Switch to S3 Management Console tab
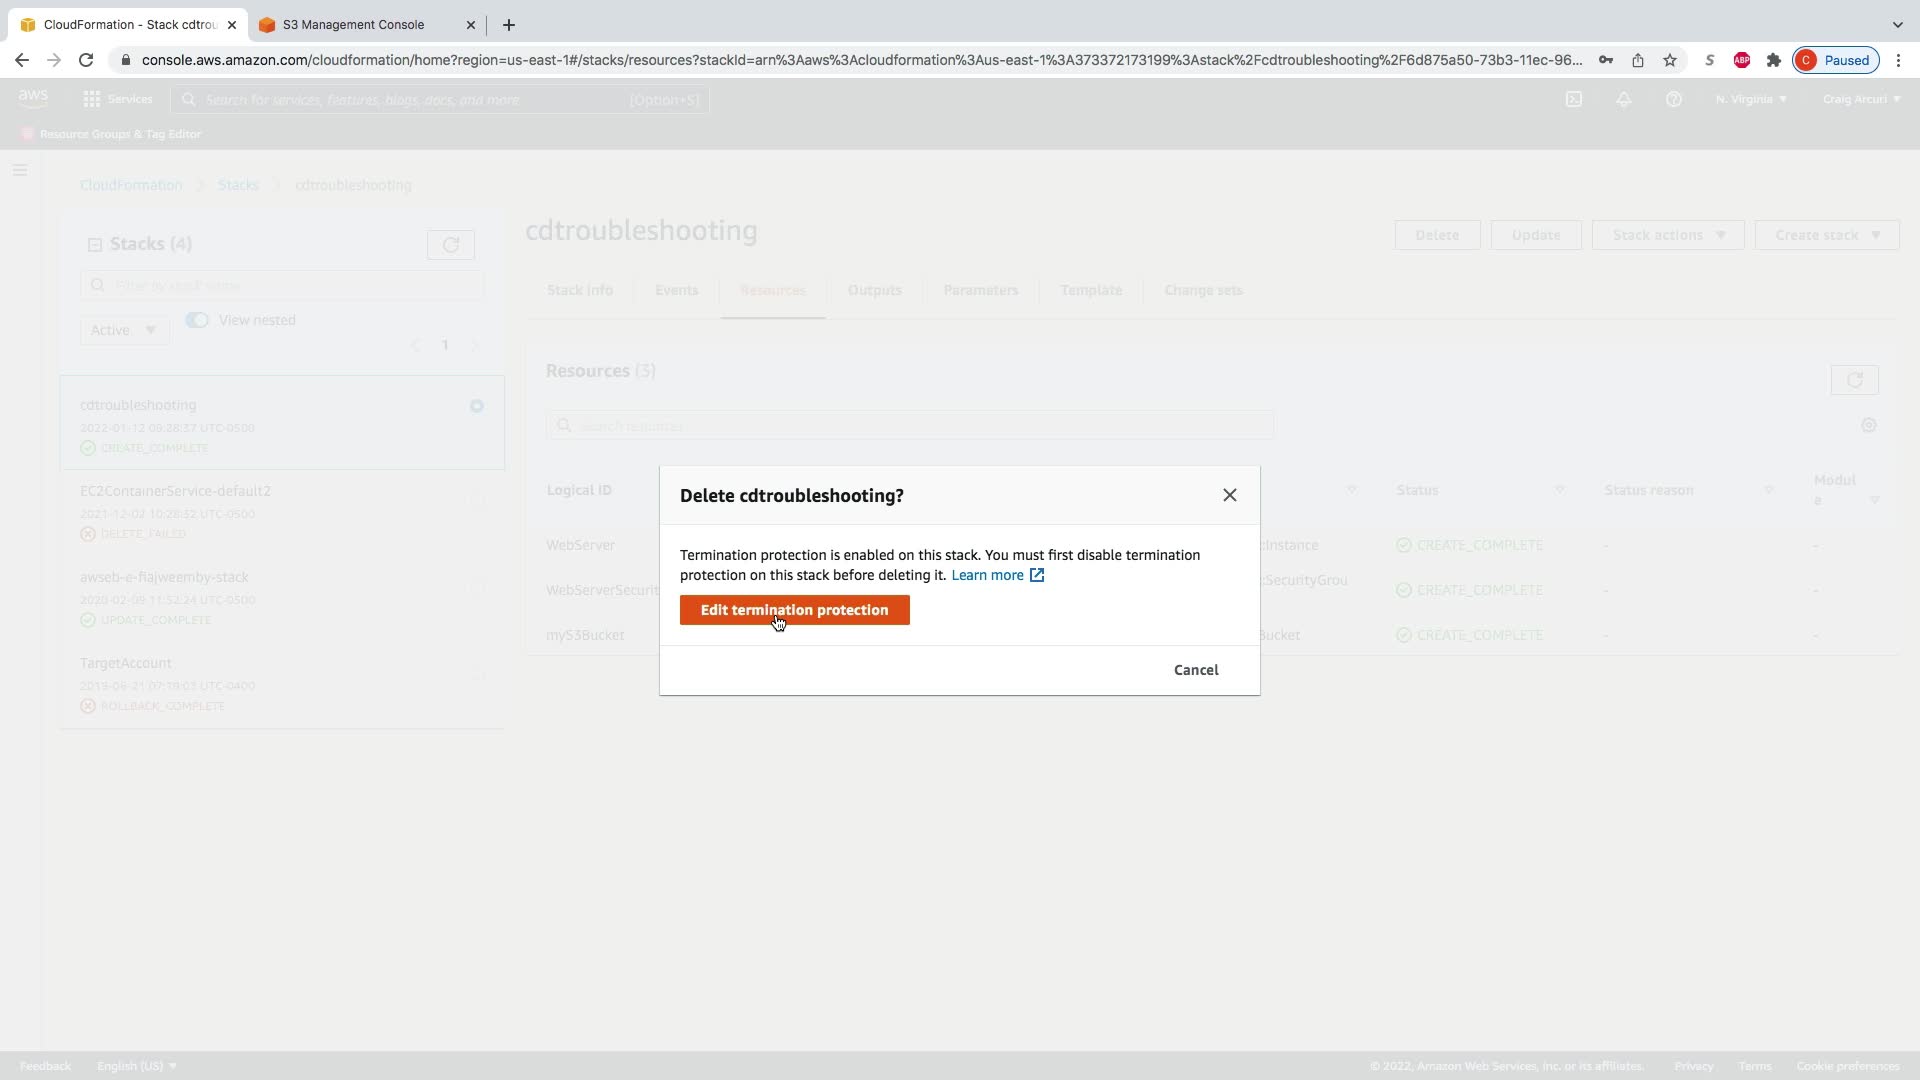The image size is (1920, 1080). [x=353, y=24]
